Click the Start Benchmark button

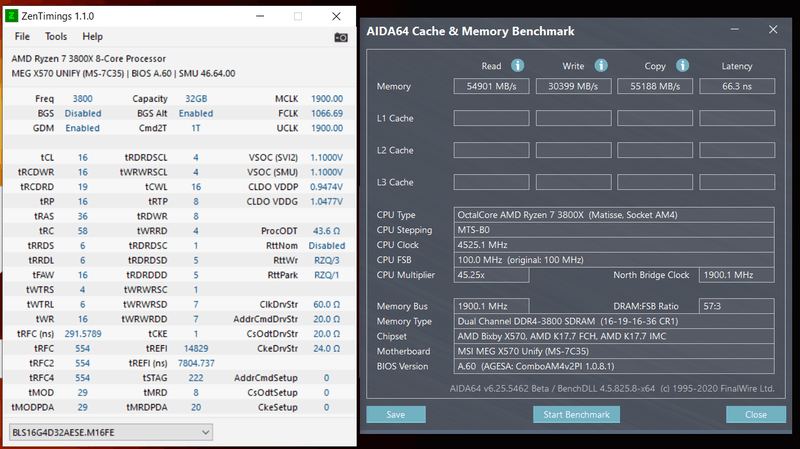tap(577, 414)
